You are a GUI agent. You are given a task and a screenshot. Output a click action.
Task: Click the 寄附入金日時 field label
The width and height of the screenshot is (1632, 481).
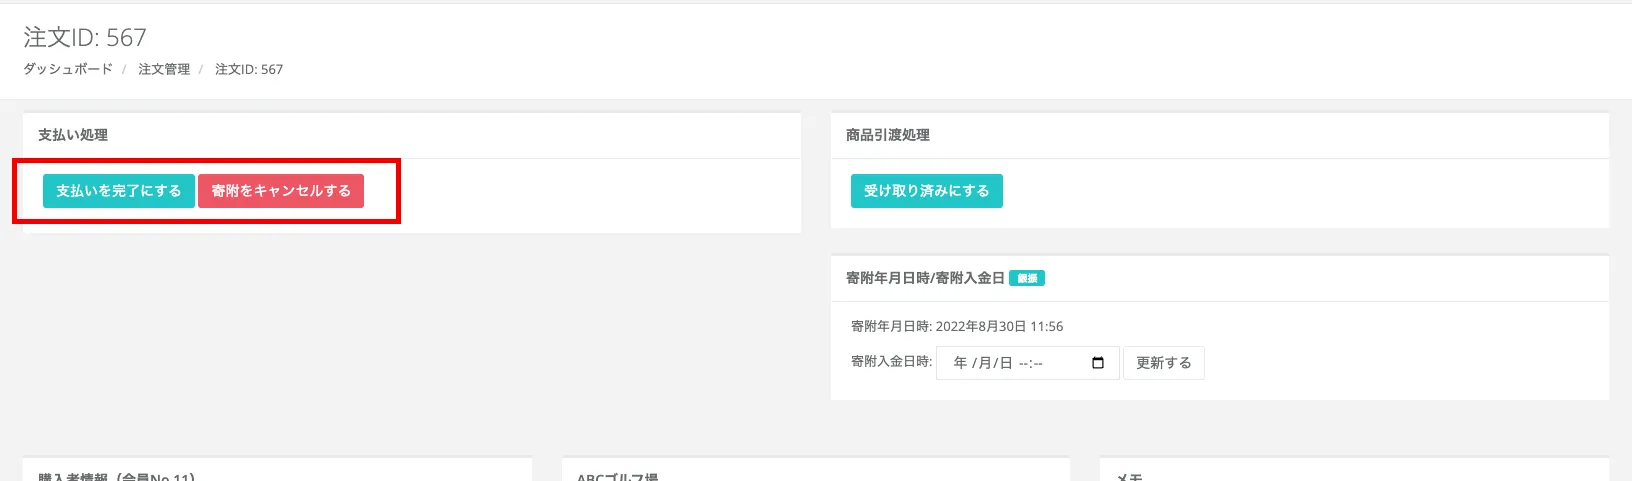[891, 361]
